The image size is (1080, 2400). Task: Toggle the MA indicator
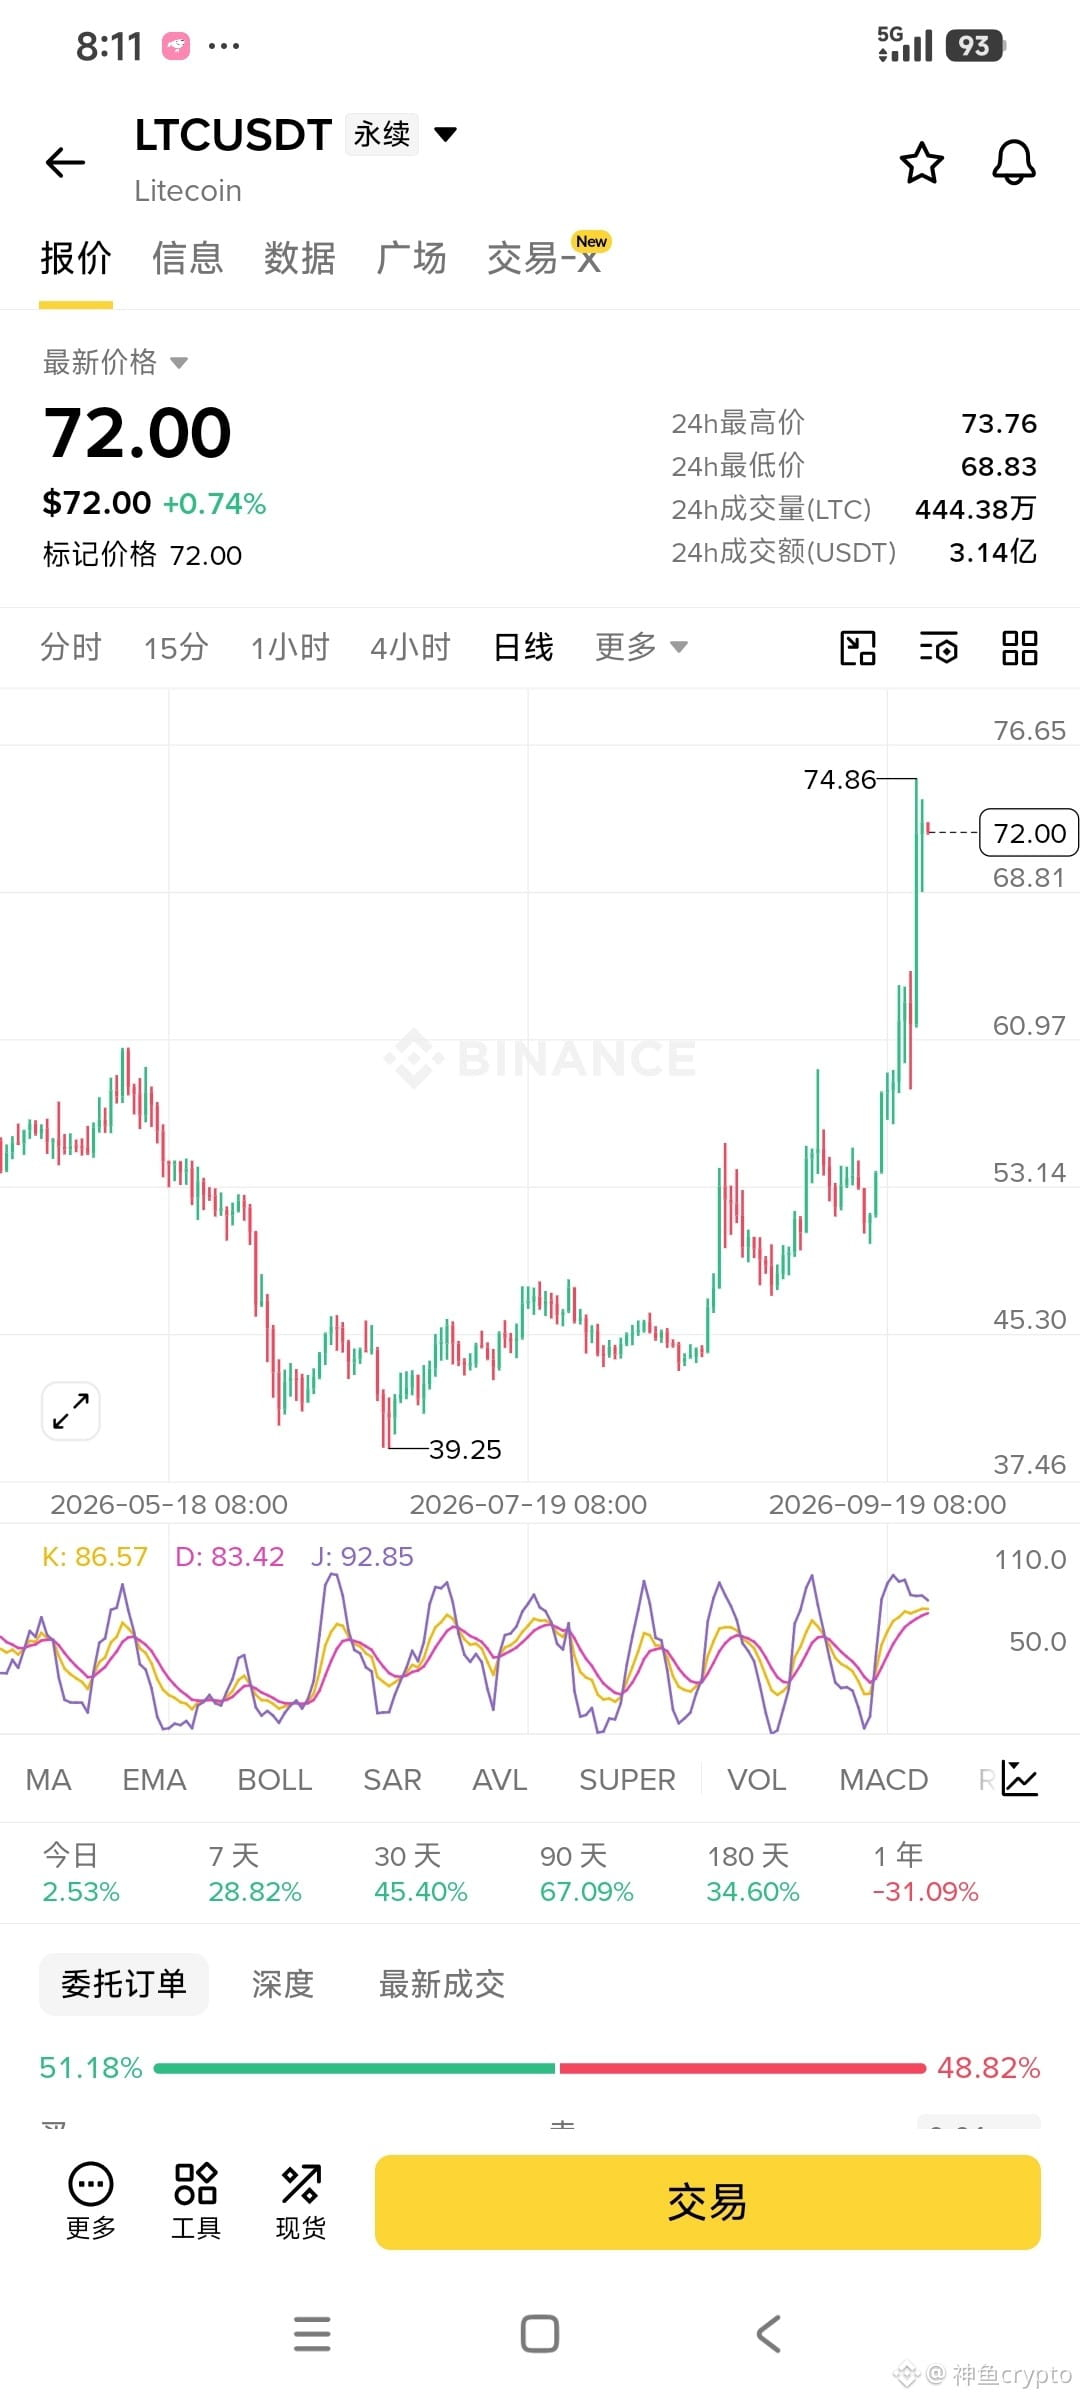[48, 1780]
